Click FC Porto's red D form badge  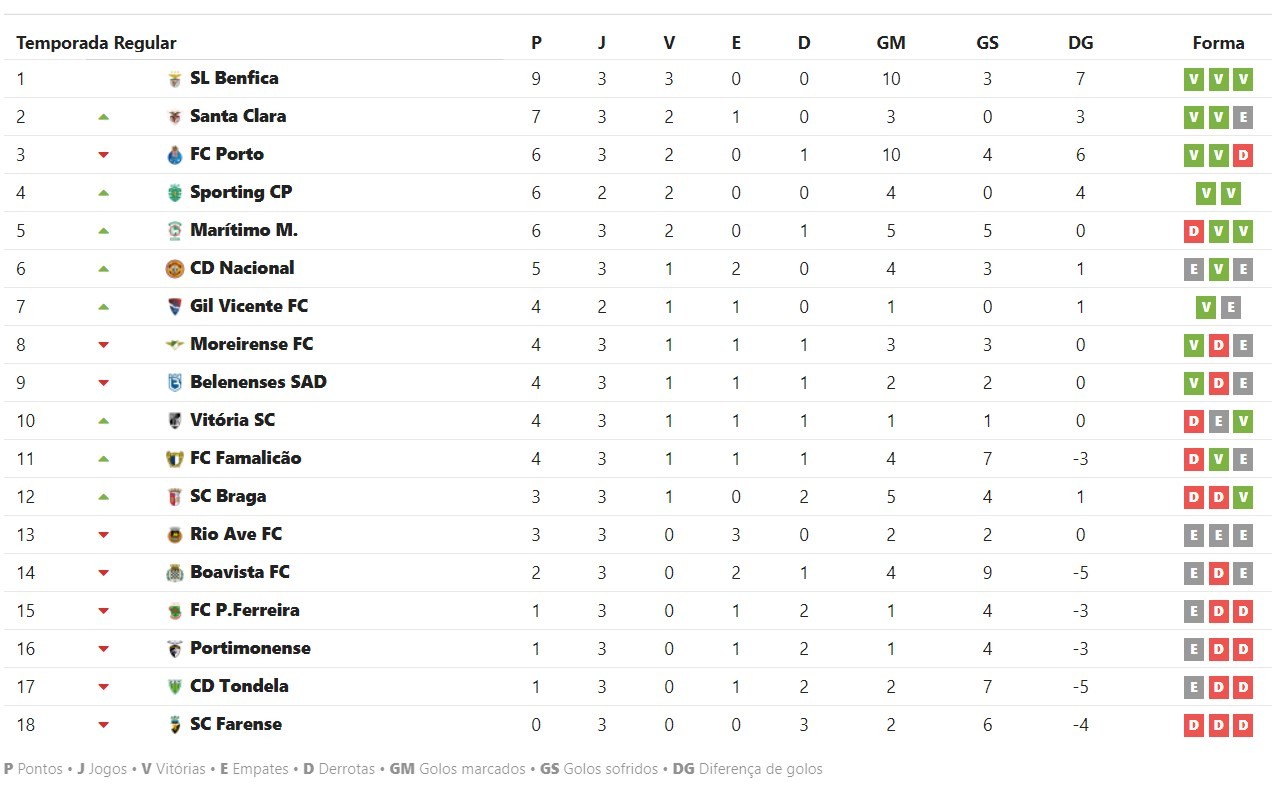(x=1243, y=155)
